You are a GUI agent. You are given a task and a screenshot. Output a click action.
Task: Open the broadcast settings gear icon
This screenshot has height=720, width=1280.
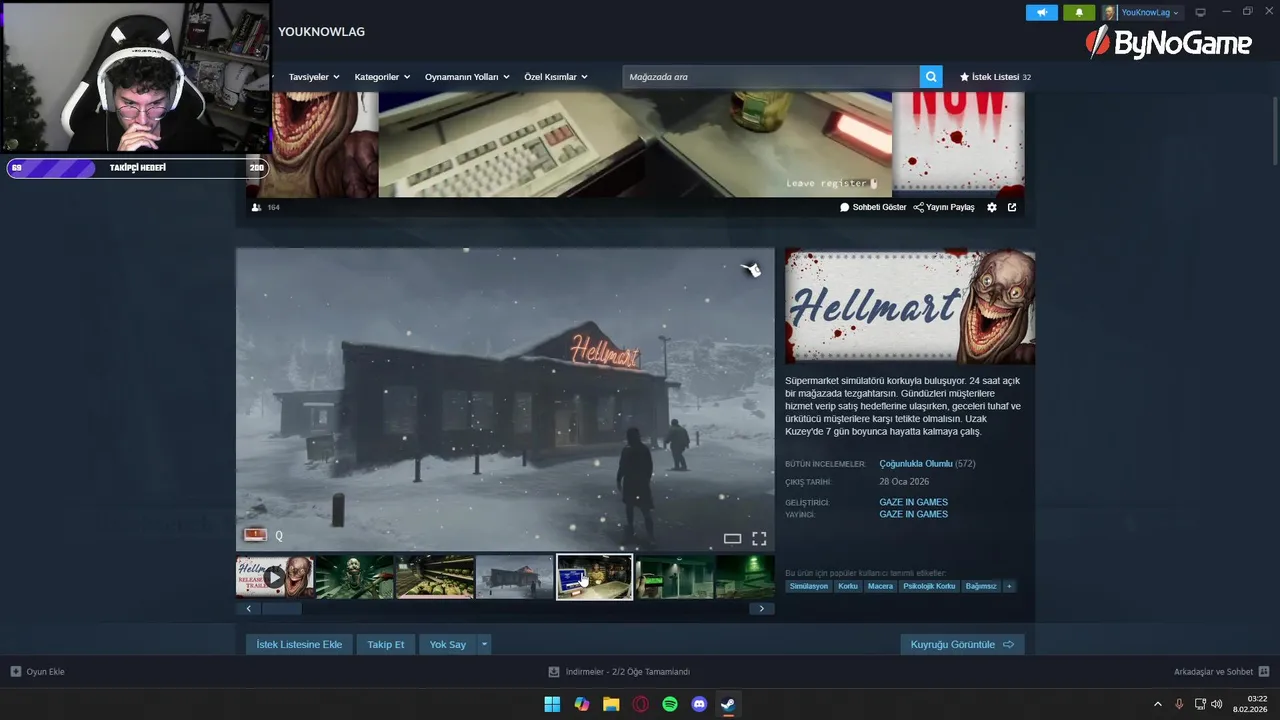(x=992, y=207)
